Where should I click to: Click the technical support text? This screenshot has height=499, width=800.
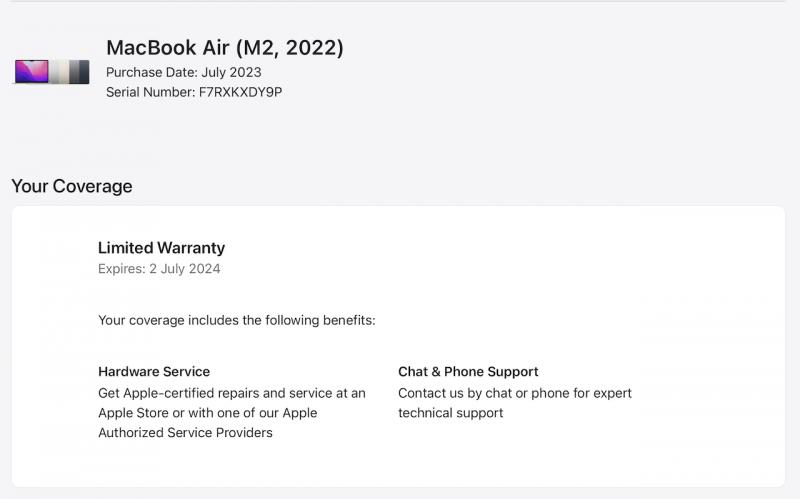tap(450, 413)
